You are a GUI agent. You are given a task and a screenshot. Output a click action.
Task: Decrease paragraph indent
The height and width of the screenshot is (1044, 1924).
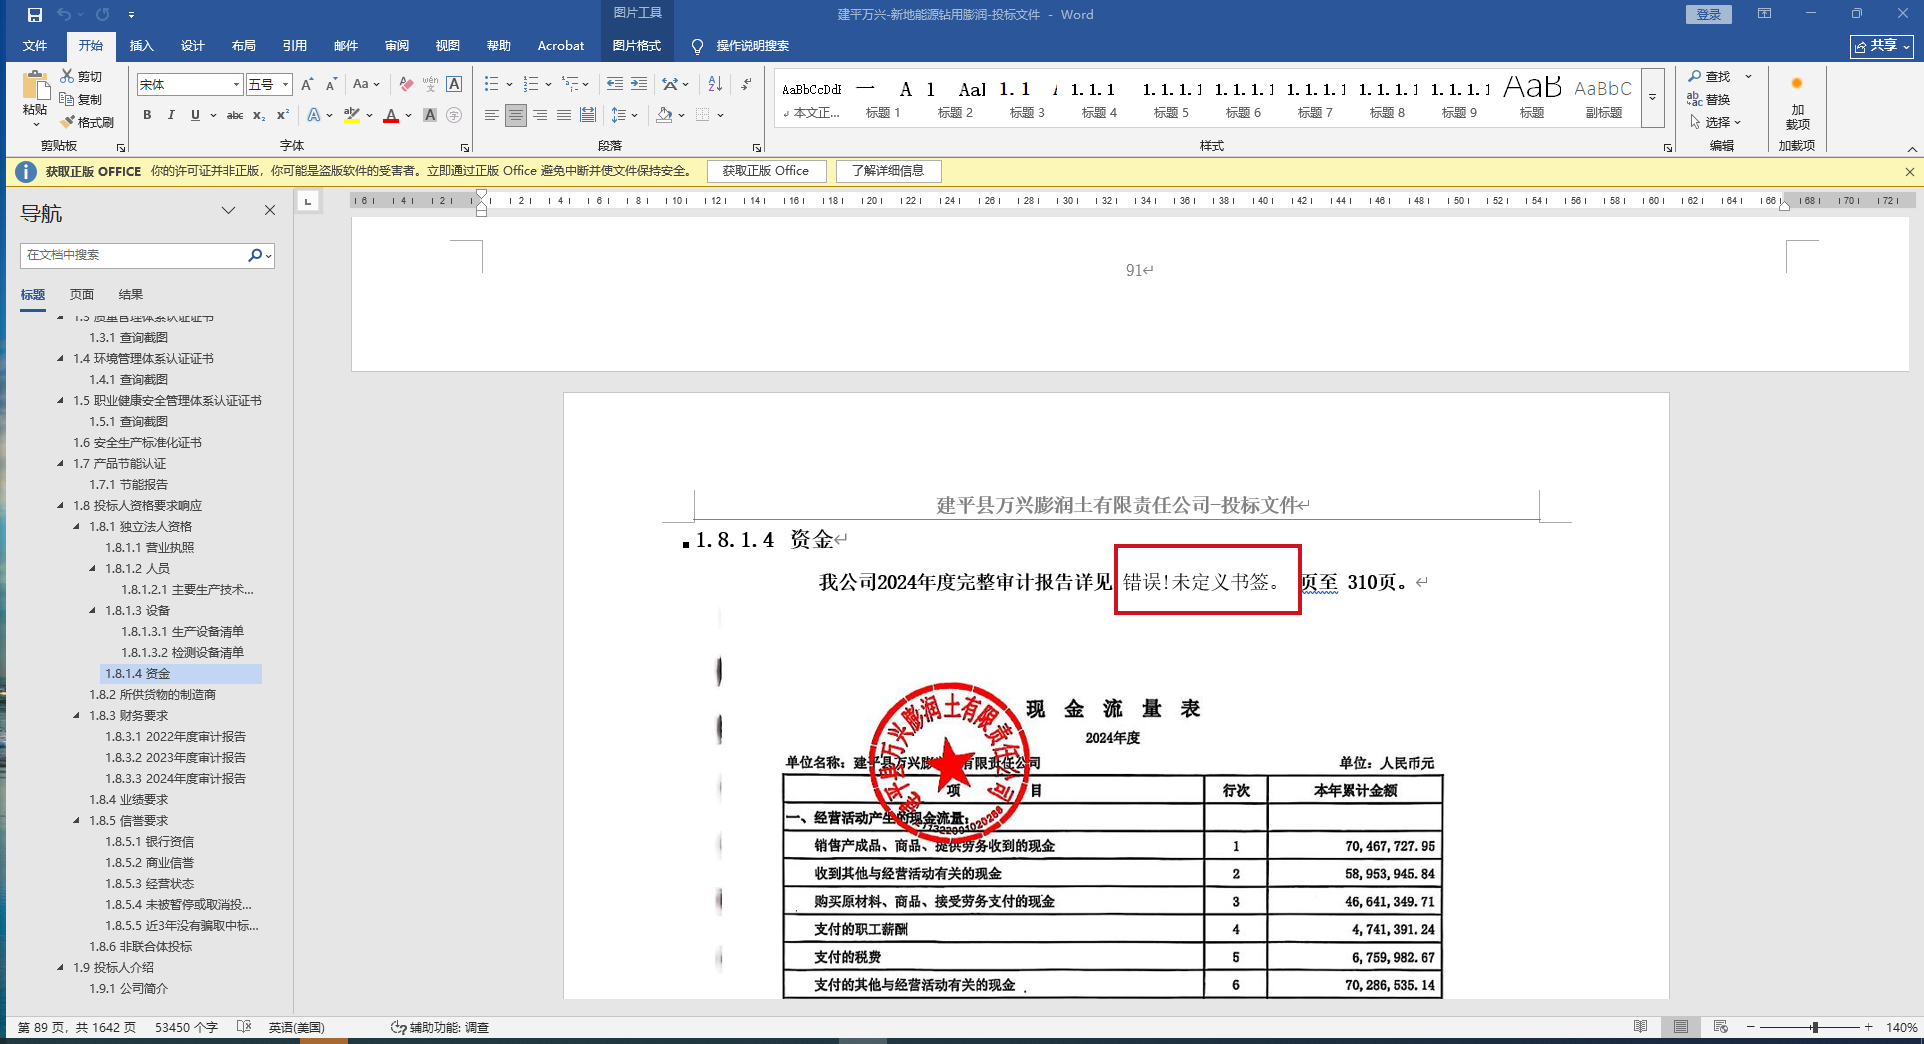pyautogui.click(x=615, y=84)
